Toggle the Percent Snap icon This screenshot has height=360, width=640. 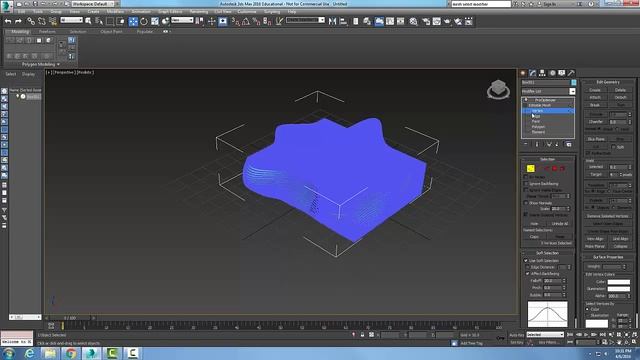[256, 21]
